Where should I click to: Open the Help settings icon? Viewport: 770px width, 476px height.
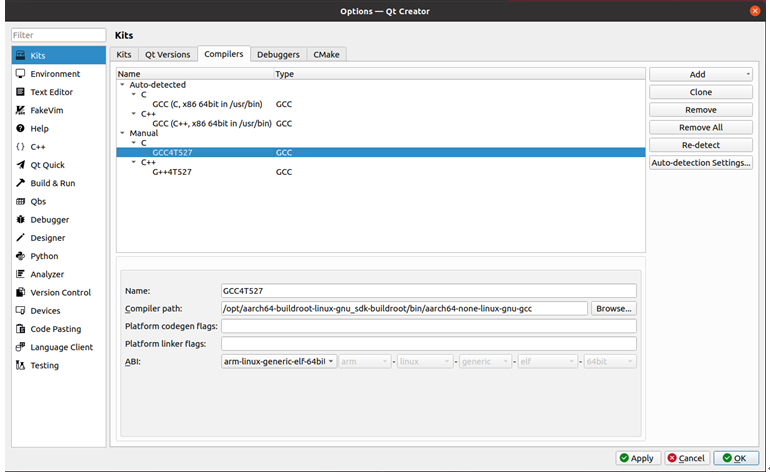pos(20,128)
